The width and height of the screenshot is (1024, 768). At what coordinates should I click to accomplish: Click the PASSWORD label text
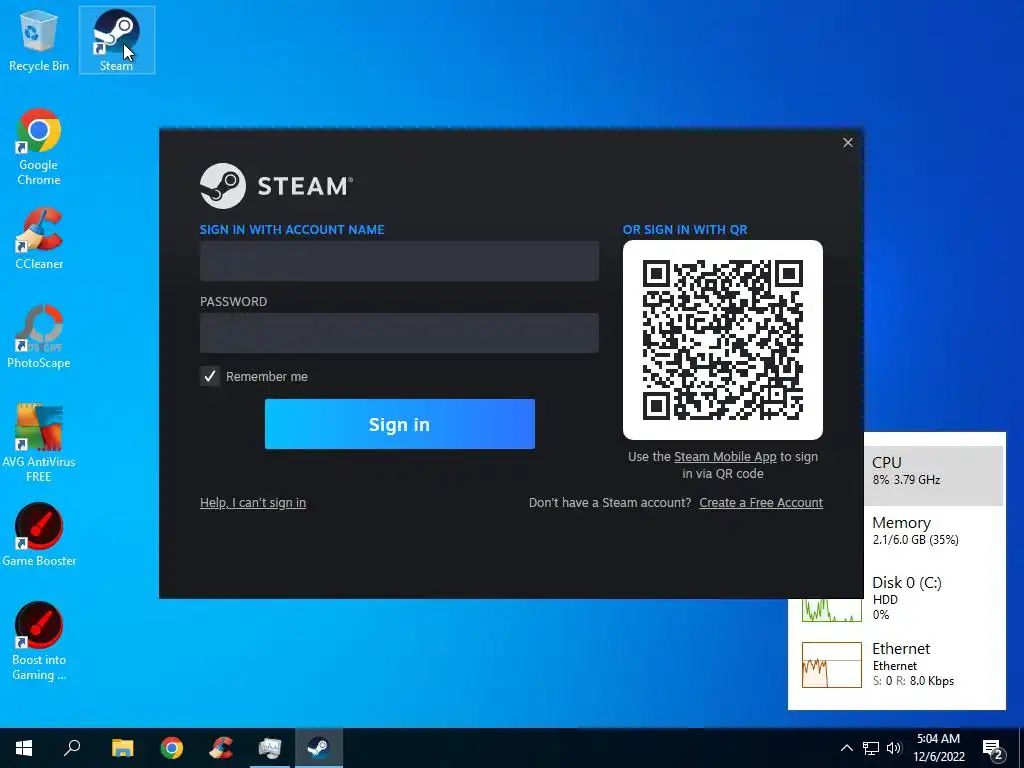pyautogui.click(x=233, y=301)
